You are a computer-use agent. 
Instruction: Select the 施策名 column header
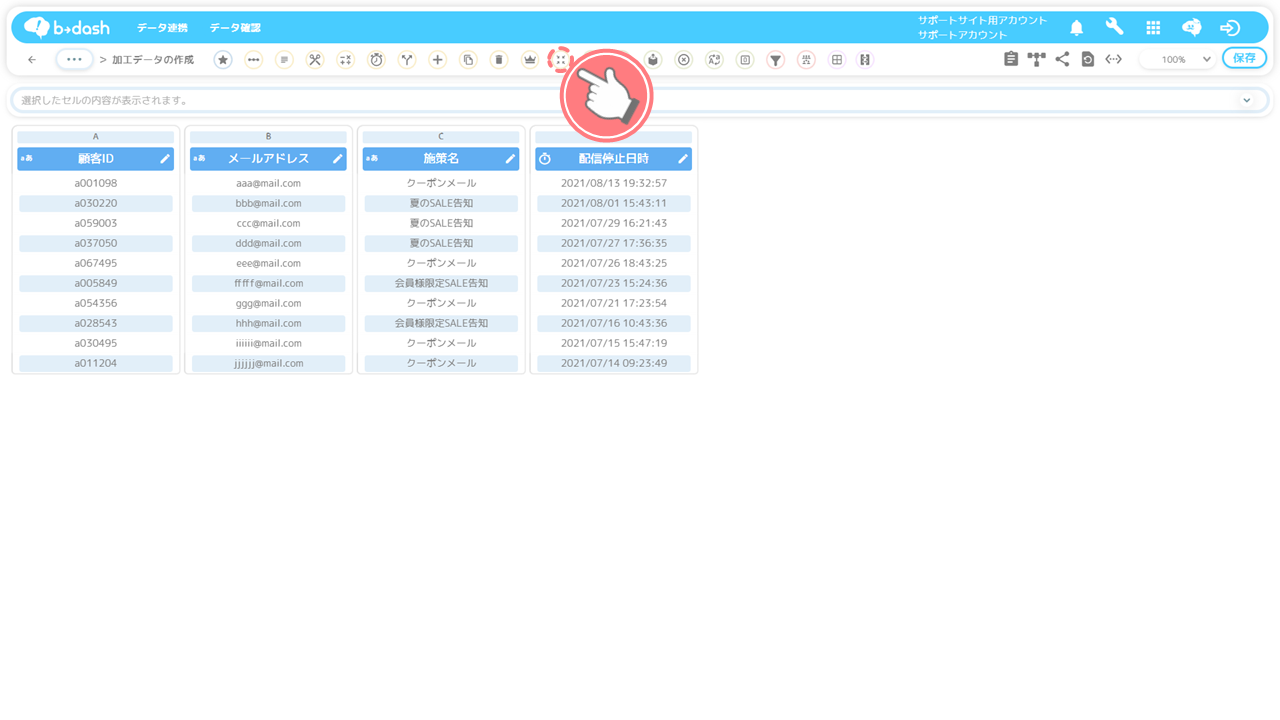(x=441, y=159)
